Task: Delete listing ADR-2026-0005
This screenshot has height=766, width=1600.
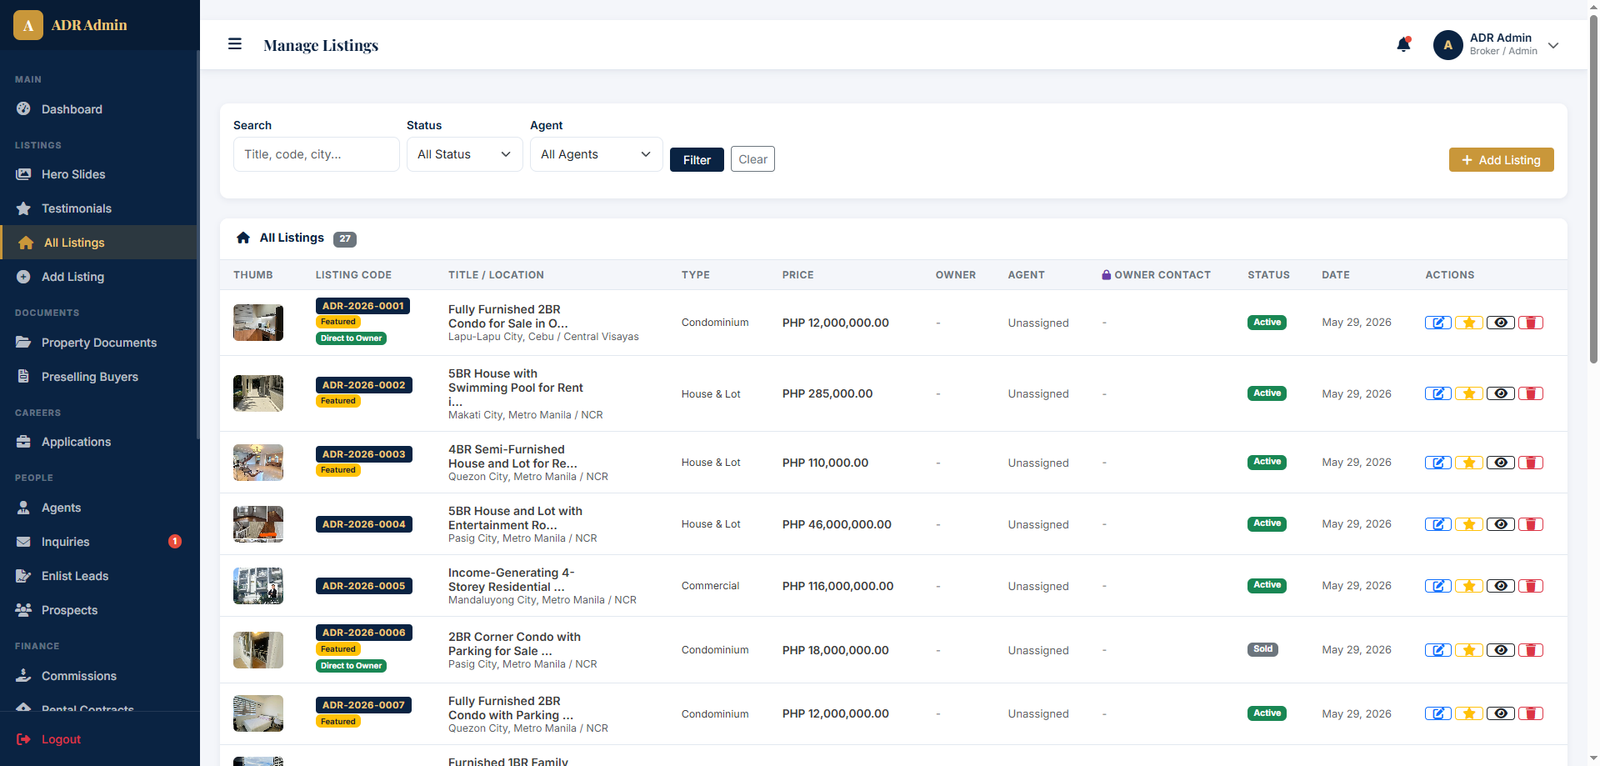Action: (x=1531, y=586)
